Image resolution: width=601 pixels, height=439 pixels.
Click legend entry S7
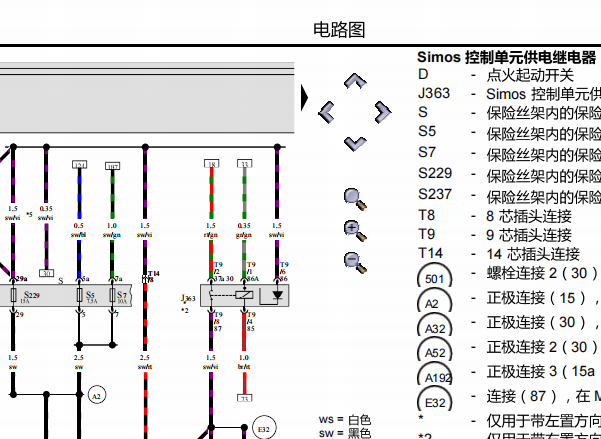[509, 153]
